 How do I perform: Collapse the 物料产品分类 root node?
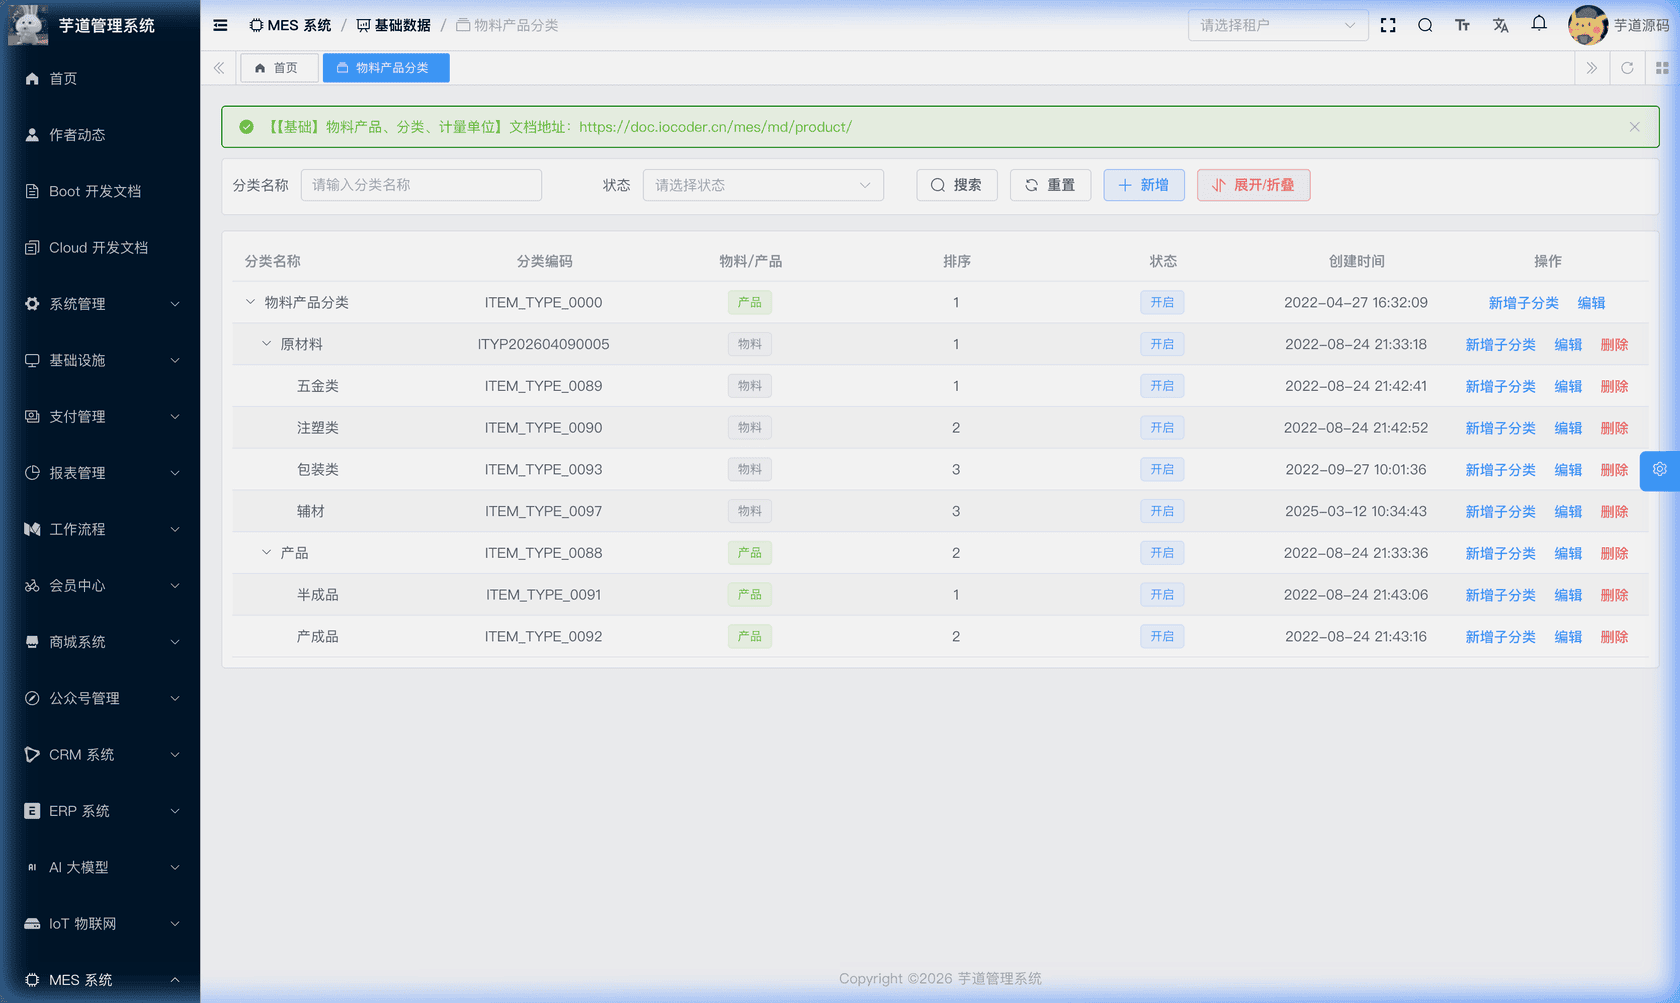click(250, 302)
